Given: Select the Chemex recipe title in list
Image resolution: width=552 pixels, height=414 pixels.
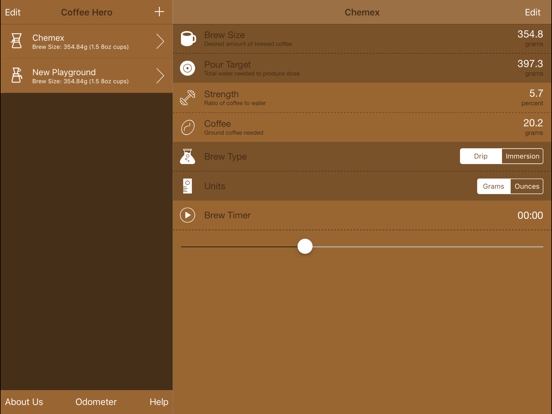Looking at the screenshot, I should tap(48, 38).
